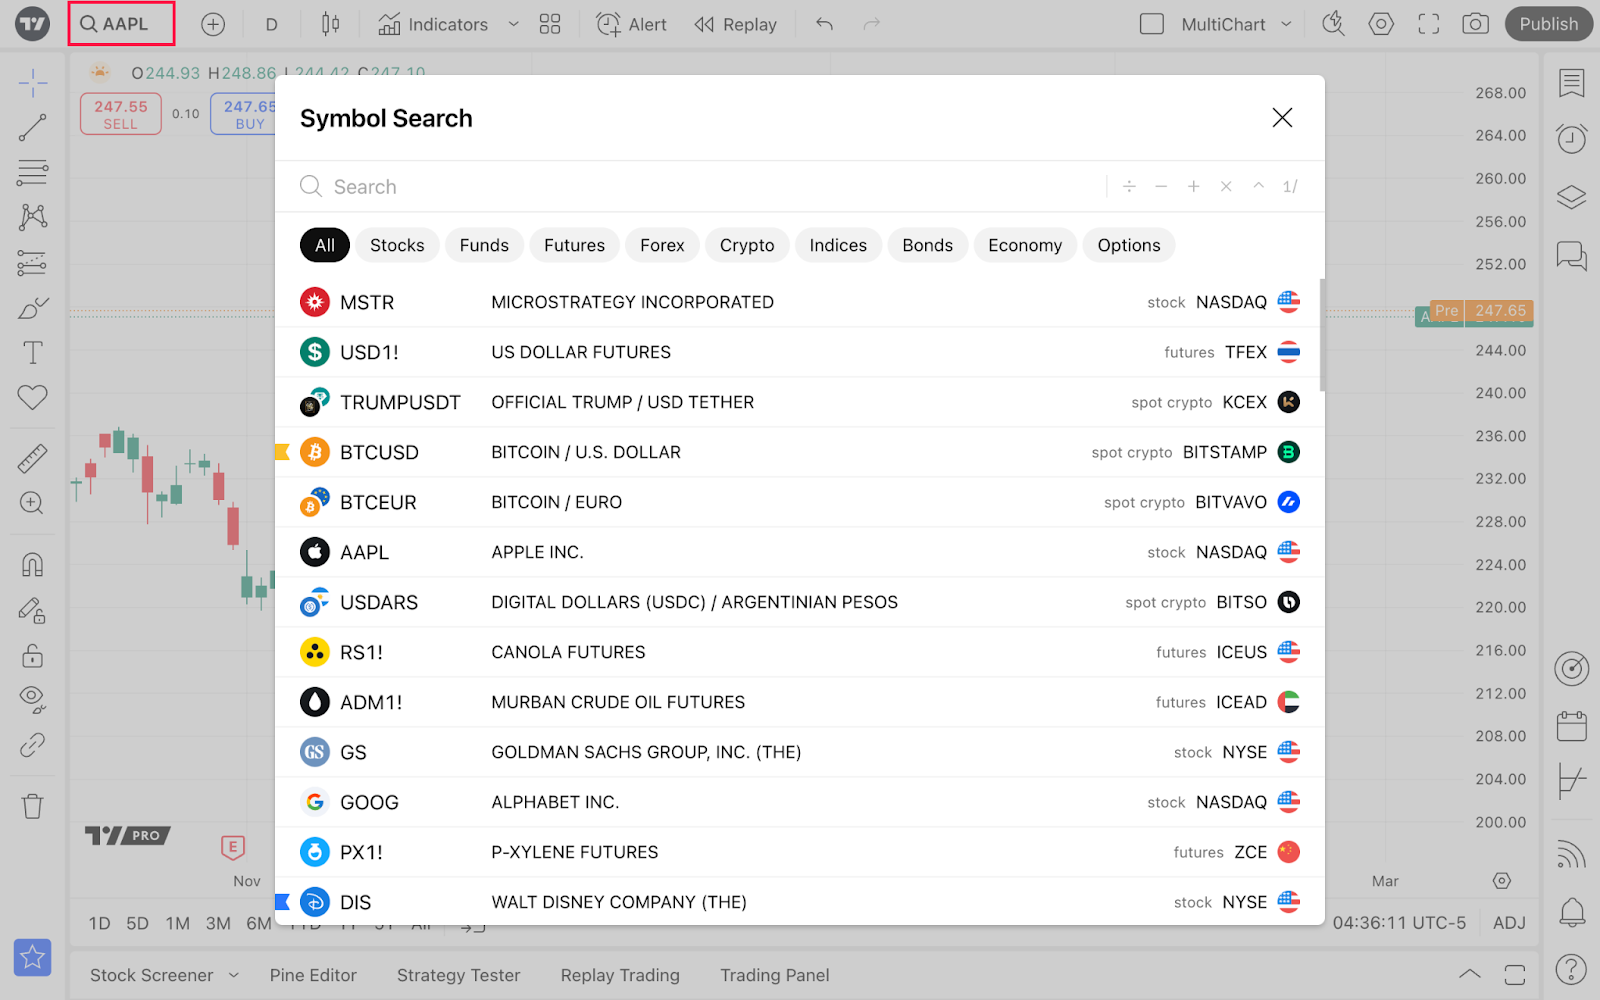Open the alerts clock panel
The height and width of the screenshot is (1000, 1600).
[x=1572, y=138]
